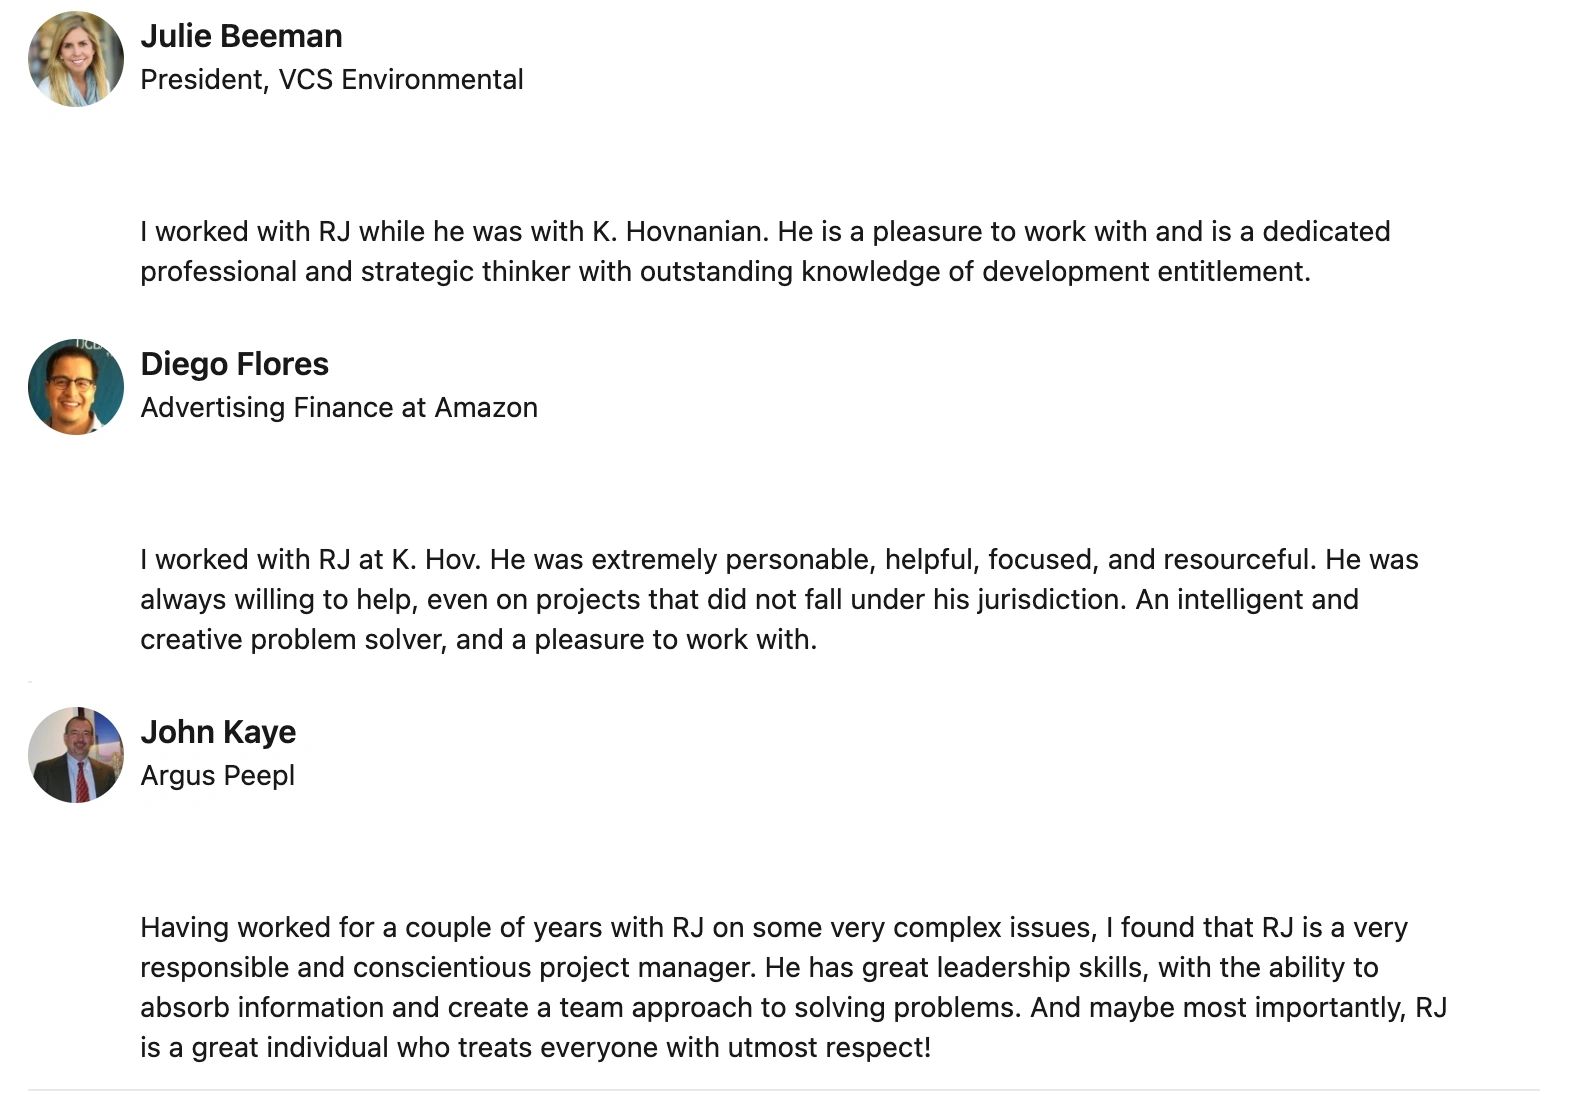
Task: Click John Kaye's avatar image
Action: coord(76,755)
